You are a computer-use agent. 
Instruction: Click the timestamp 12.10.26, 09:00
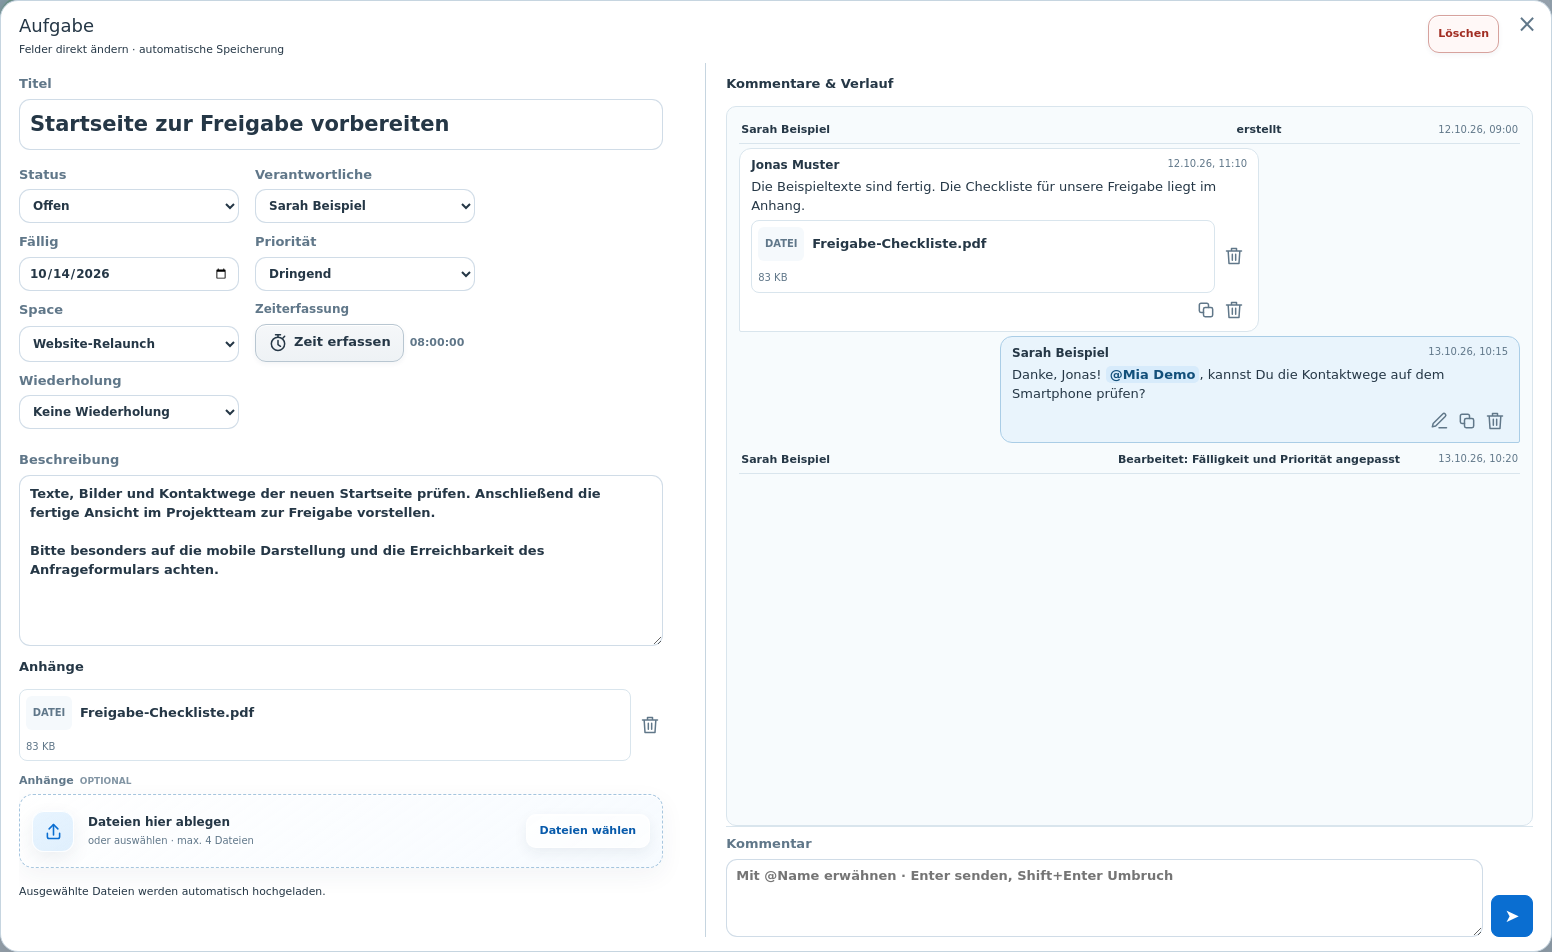pos(1478,130)
